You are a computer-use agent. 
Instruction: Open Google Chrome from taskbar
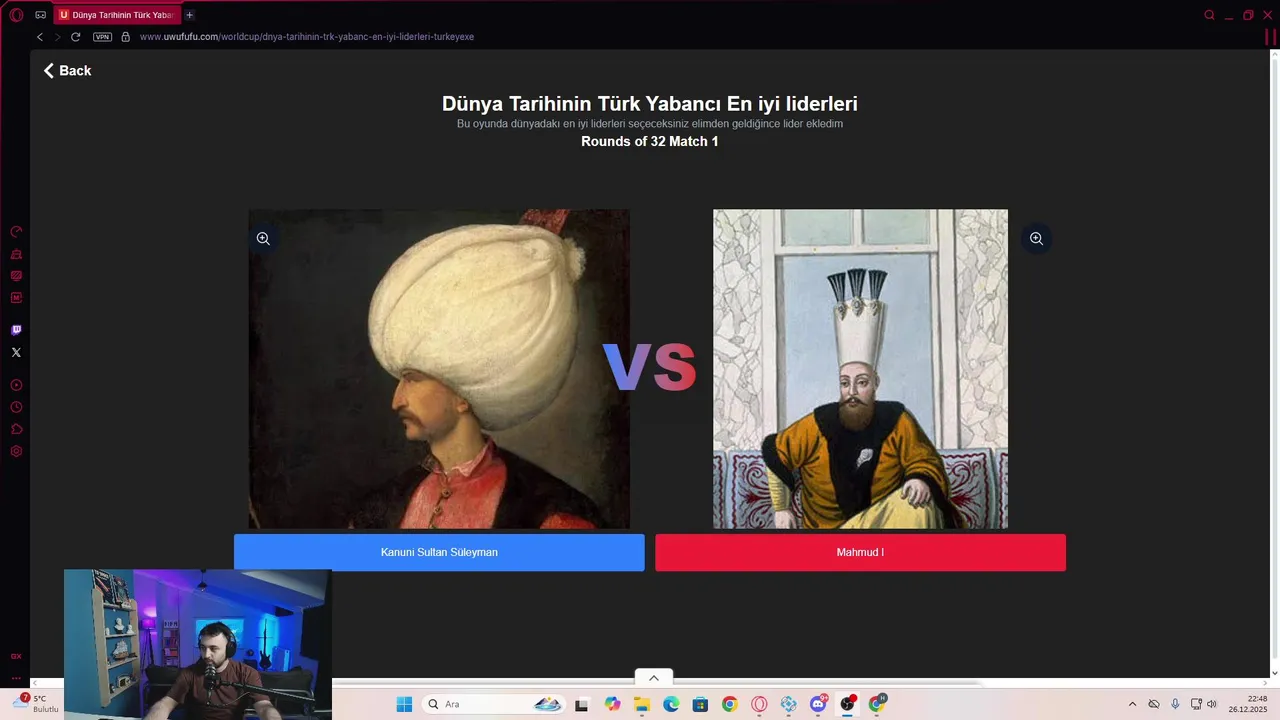(x=730, y=704)
